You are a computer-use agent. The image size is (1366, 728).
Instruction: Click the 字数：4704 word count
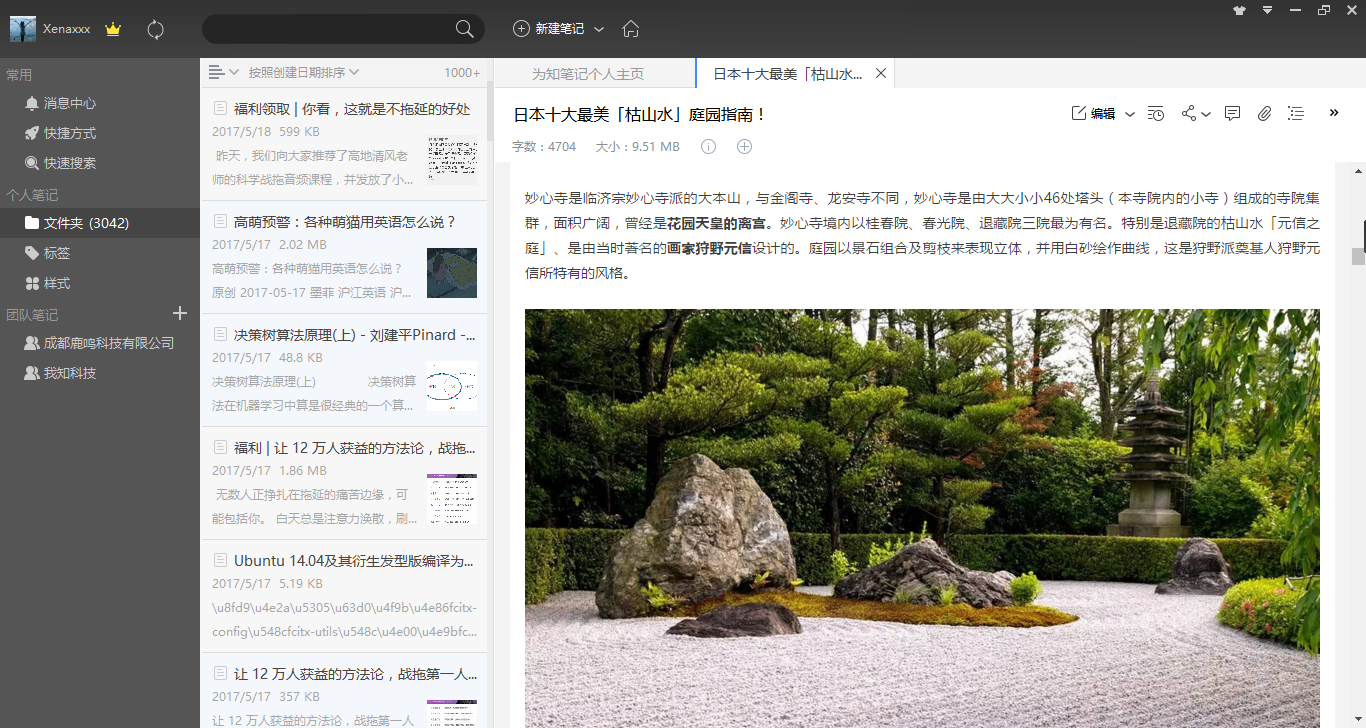(544, 147)
